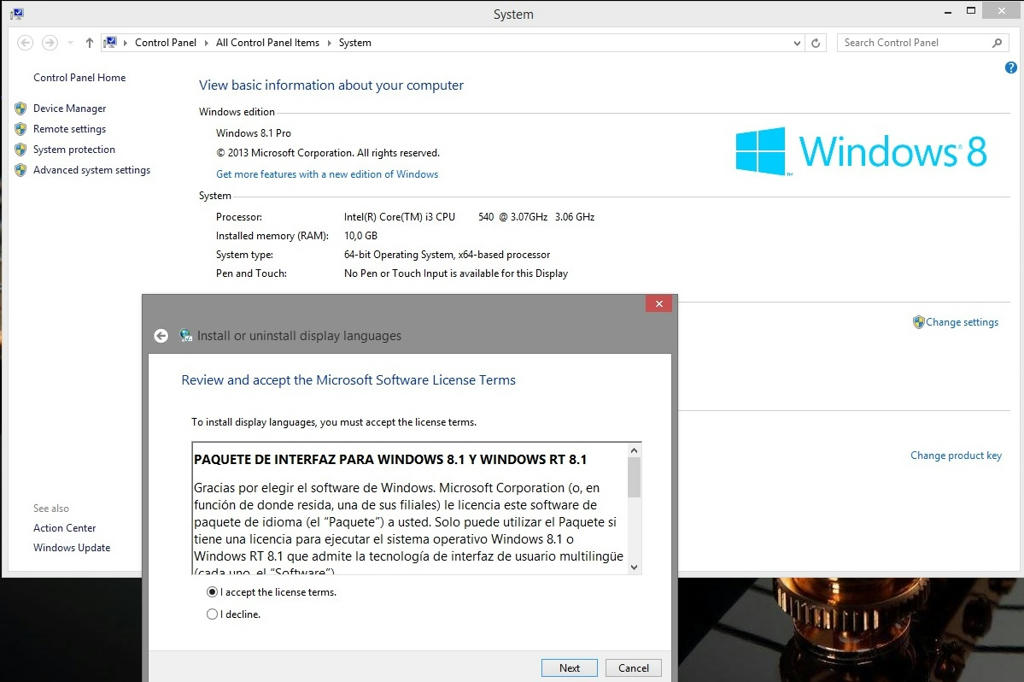The width and height of the screenshot is (1024, 682).
Task: Click the search magnifier icon
Action: 997,42
